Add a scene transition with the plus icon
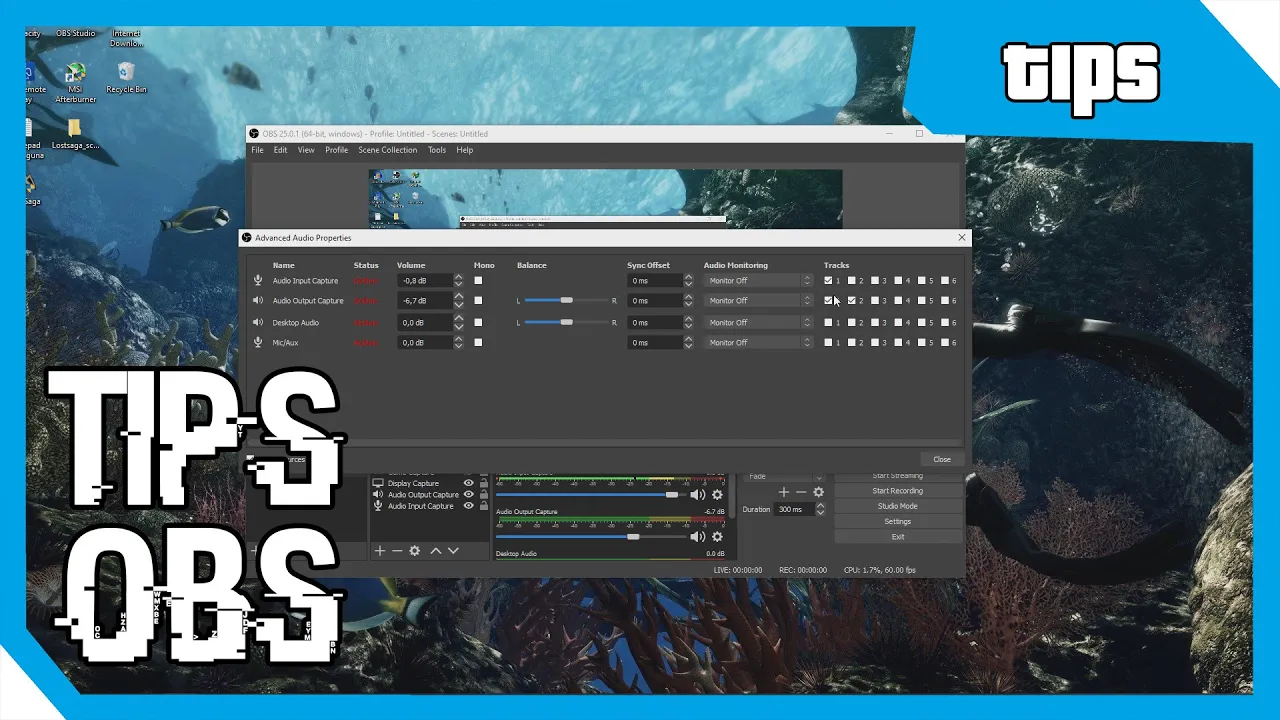The image size is (1280, 720). click(784, 492)
